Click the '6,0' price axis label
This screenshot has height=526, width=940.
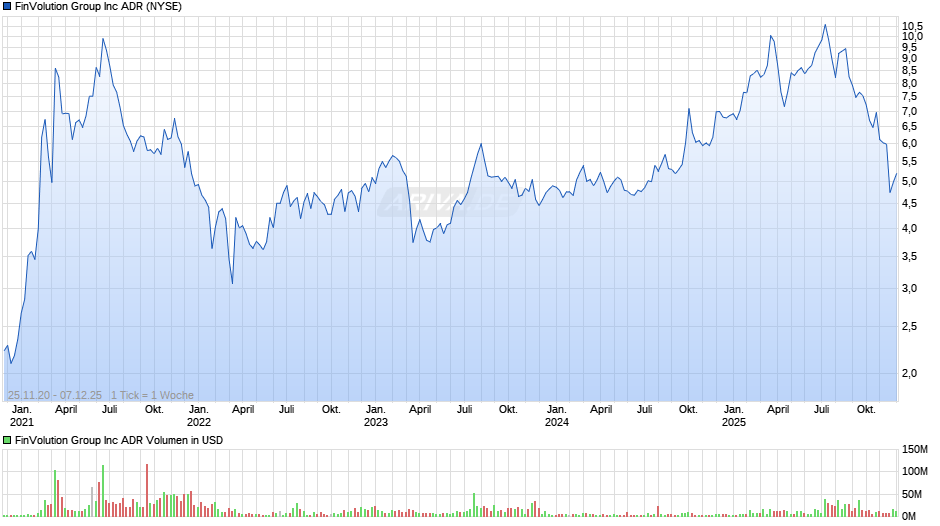point(909,144)
